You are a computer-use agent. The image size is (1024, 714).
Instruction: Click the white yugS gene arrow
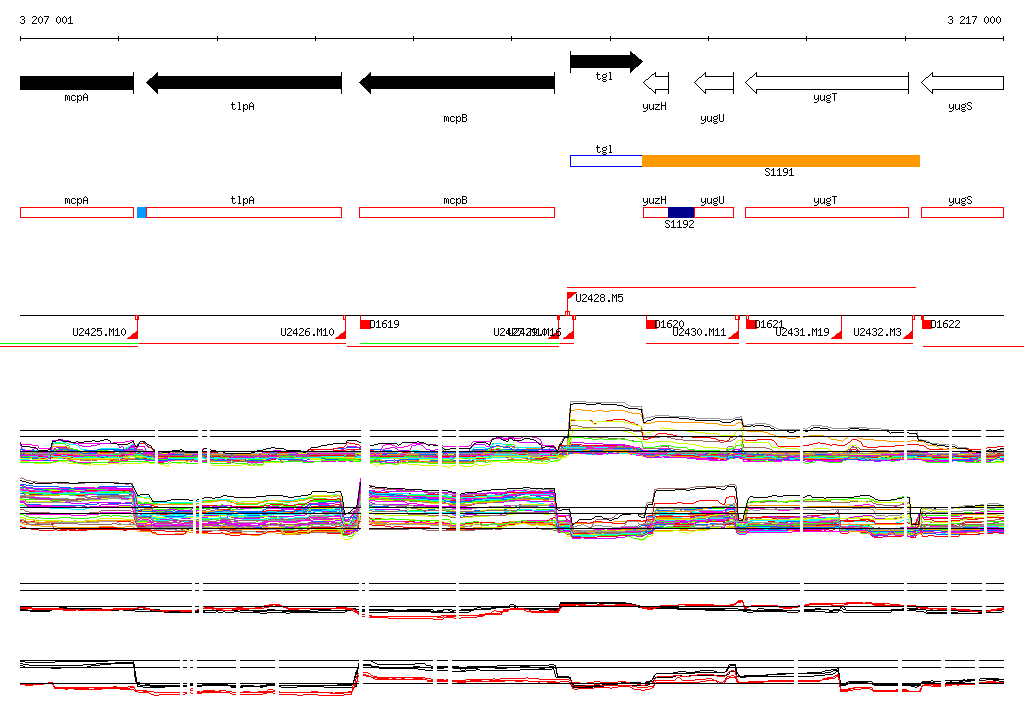tap(962, 83)
